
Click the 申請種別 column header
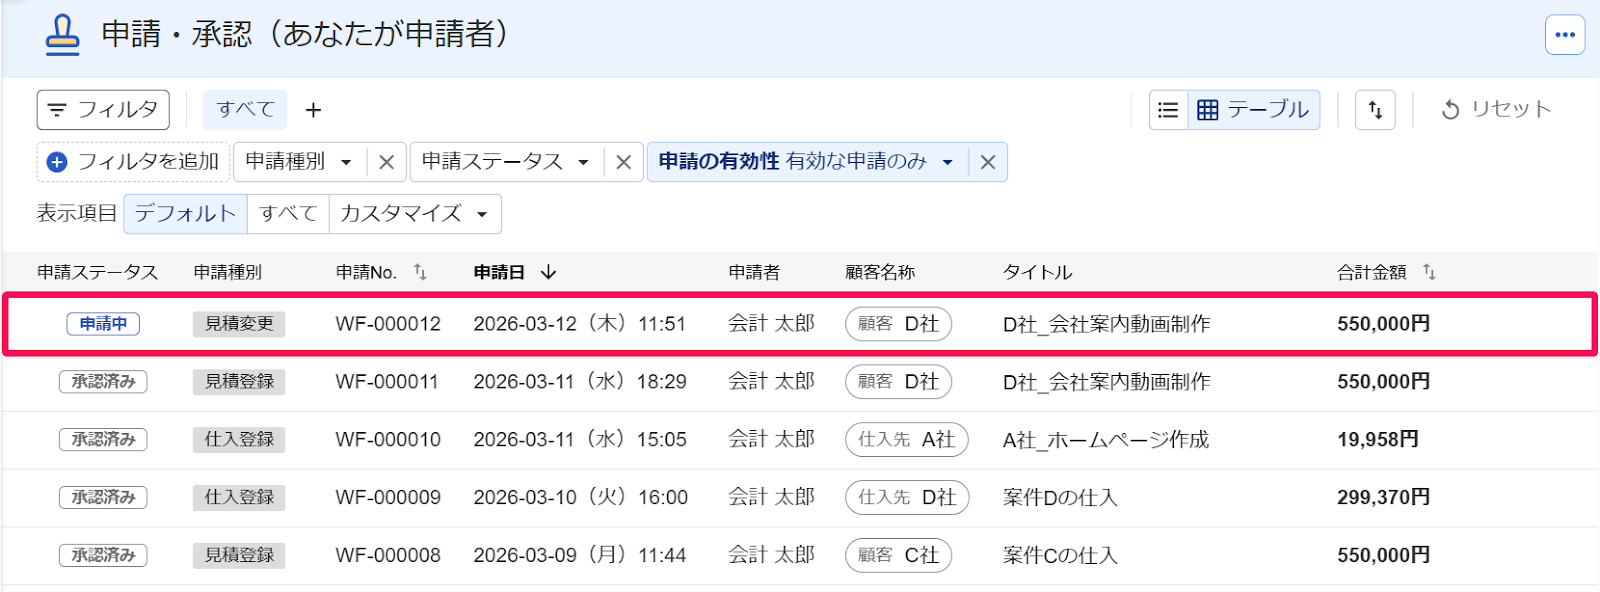(x=227, y=272)
